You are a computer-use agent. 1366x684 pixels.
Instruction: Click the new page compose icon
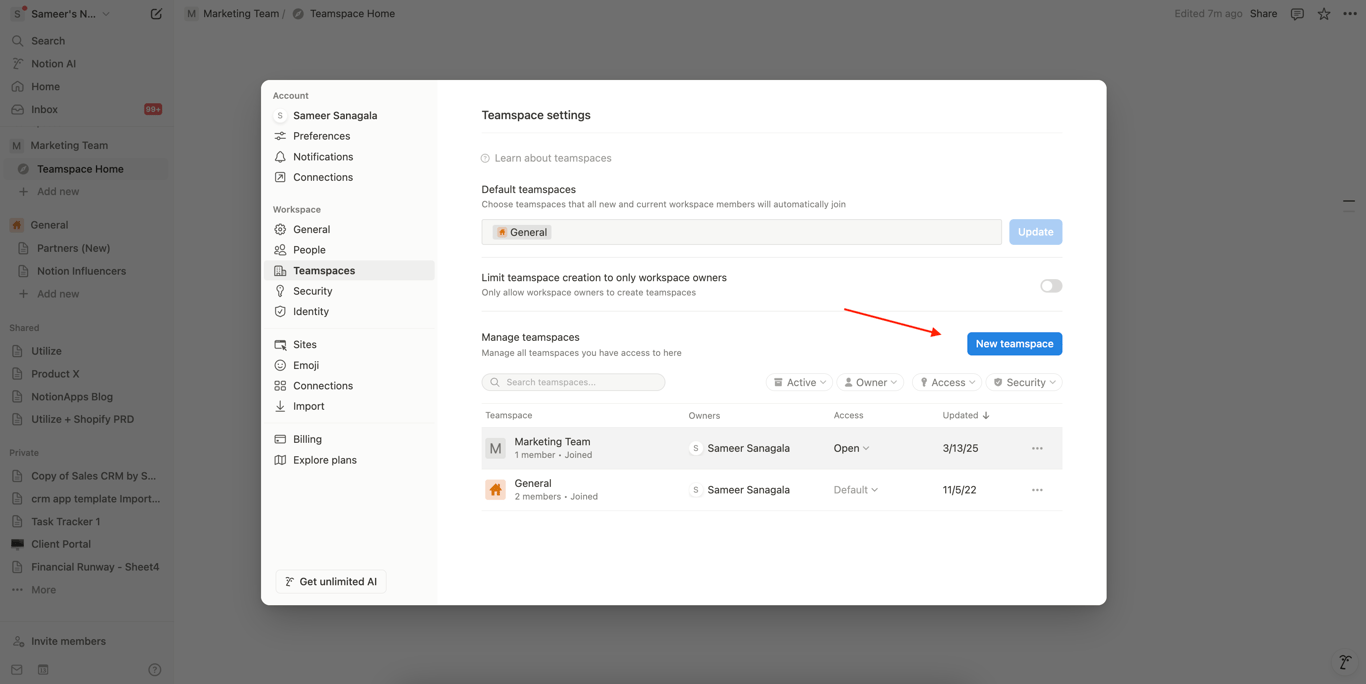pos(156,14)
